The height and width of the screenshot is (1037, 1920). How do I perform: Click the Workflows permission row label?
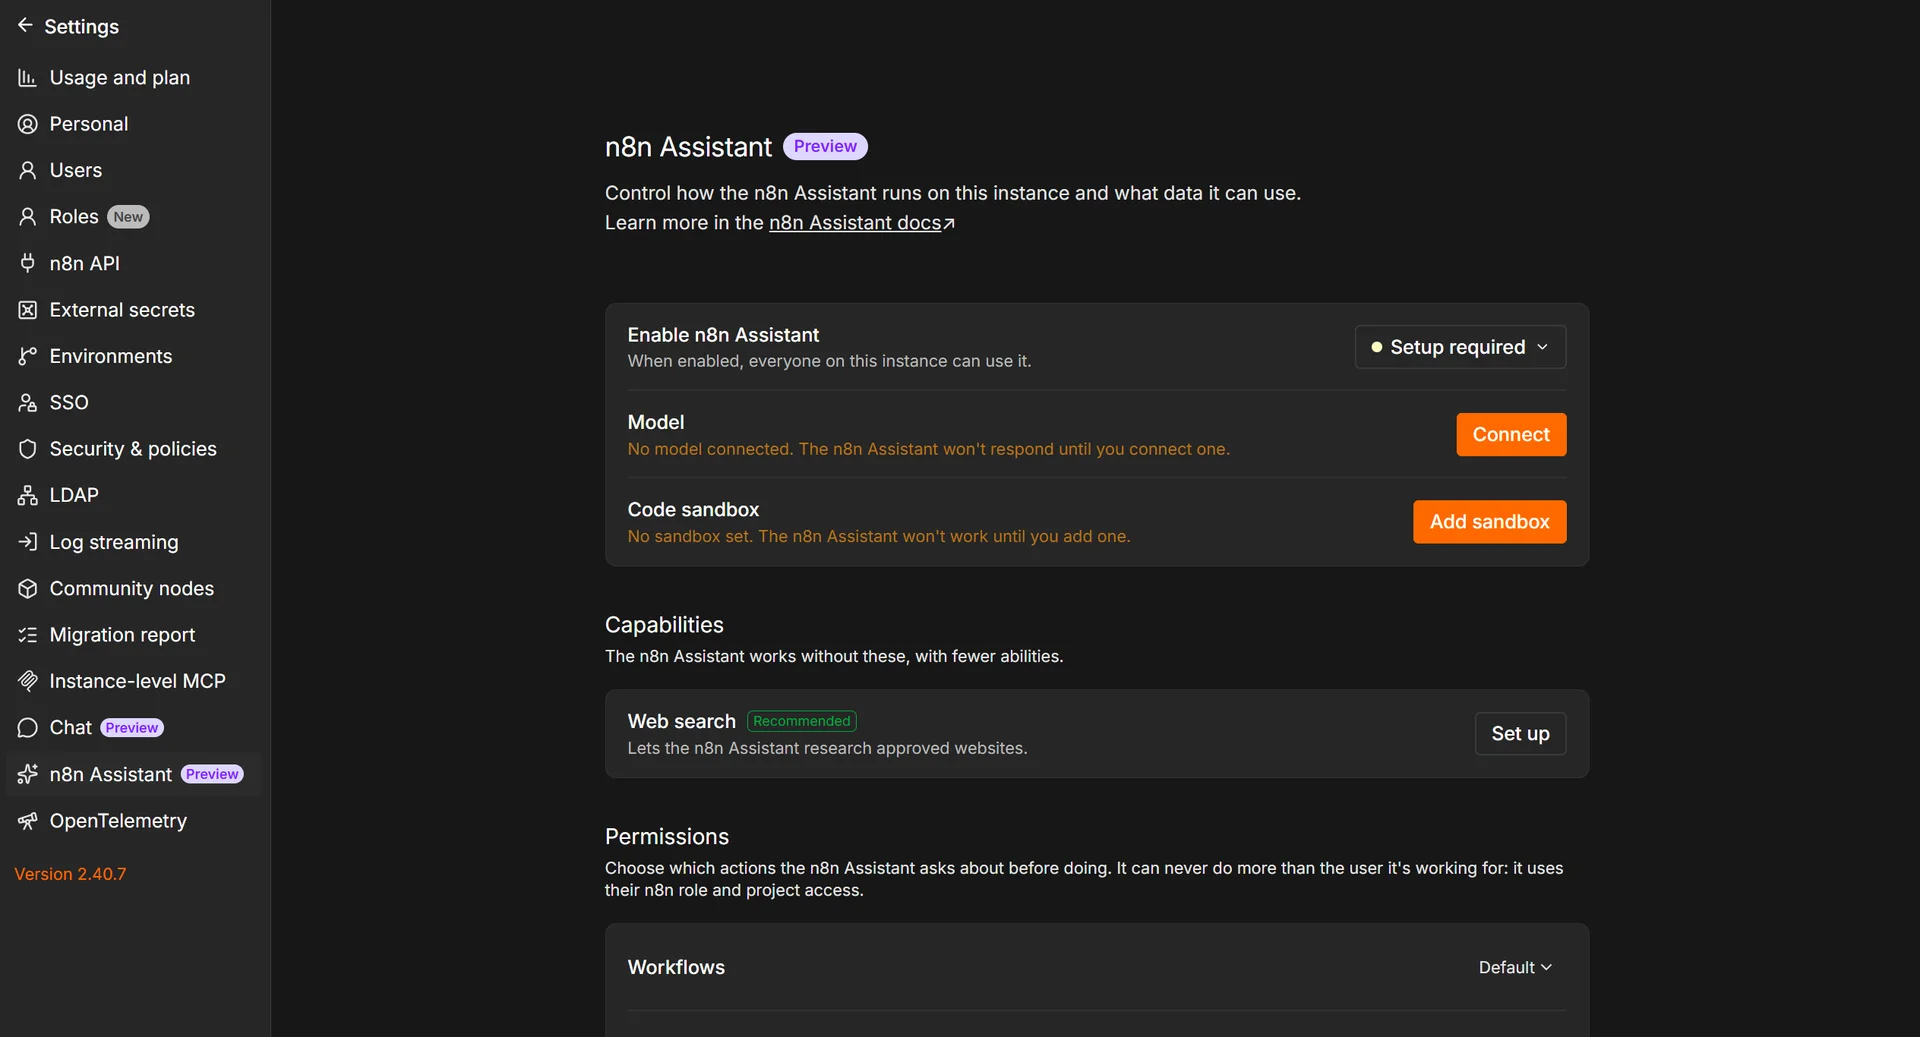pos(676,967)
